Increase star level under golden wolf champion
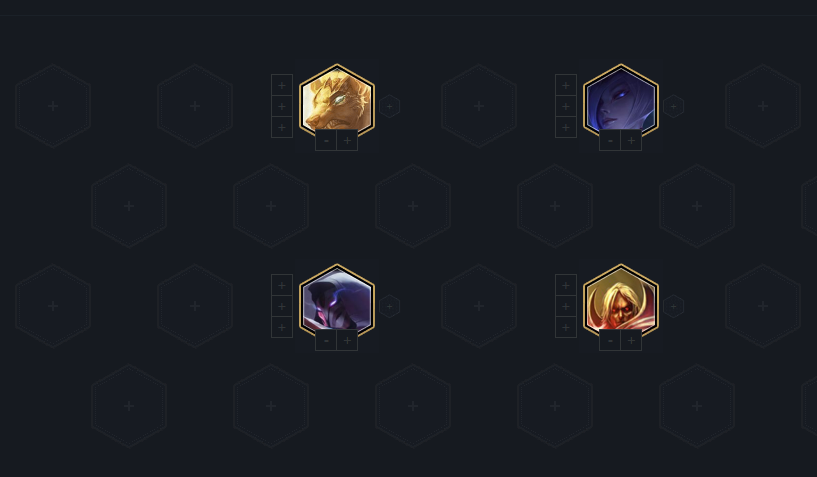The height and width of the screenshot is (477, 817). [x=347, y=141]
